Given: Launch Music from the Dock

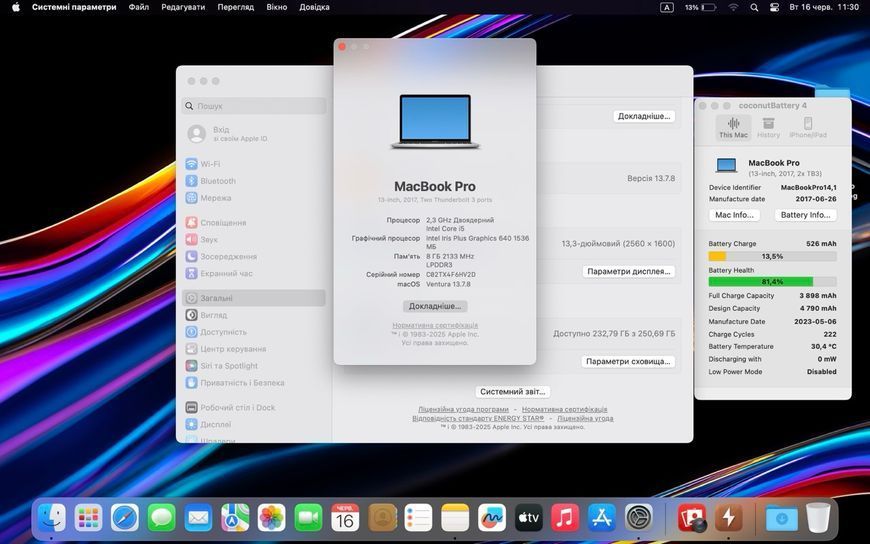Looking at the screenshot, I should pyautogui.click(x=565, y=518).
